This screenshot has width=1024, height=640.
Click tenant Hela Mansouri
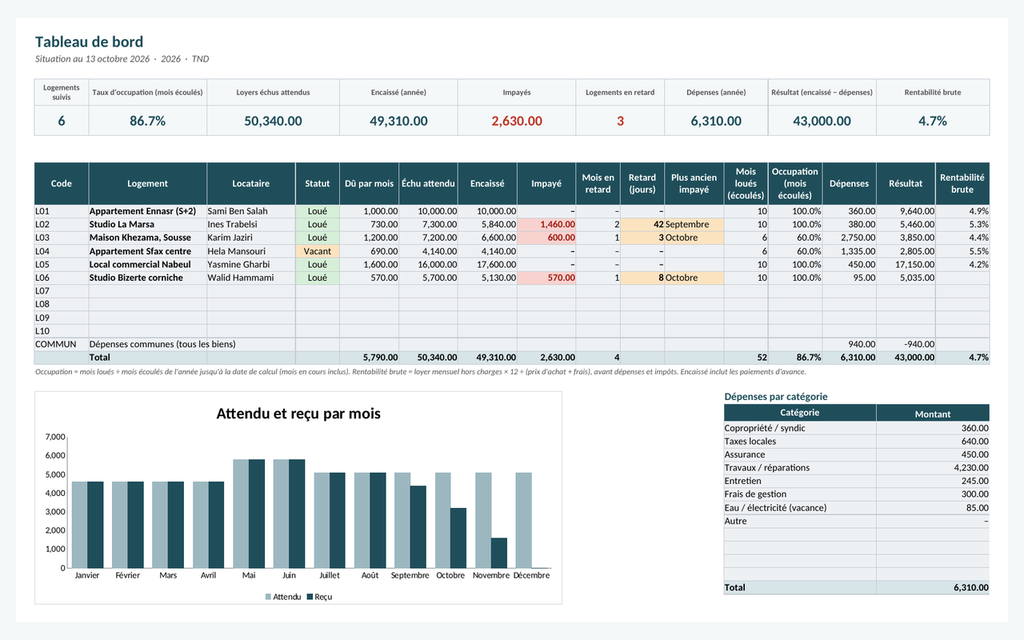251,251
